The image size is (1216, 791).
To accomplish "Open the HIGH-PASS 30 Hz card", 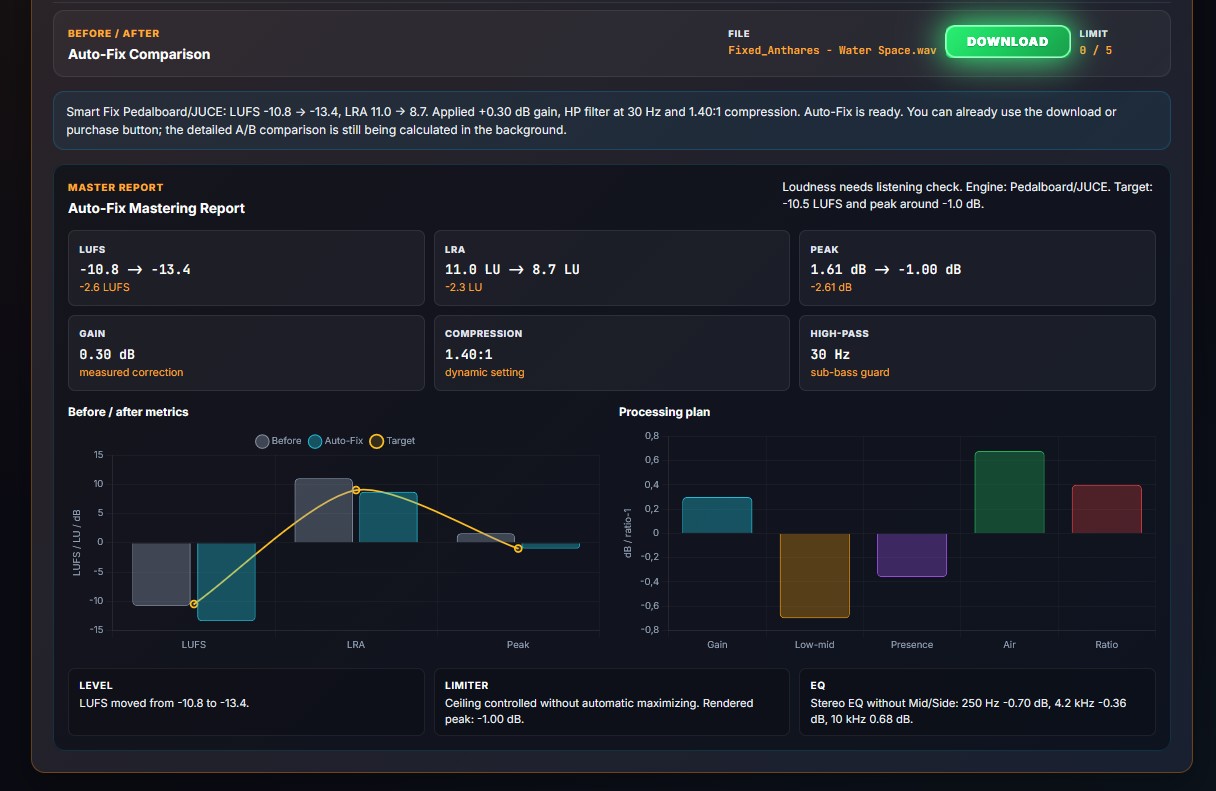I will point(977,353).
